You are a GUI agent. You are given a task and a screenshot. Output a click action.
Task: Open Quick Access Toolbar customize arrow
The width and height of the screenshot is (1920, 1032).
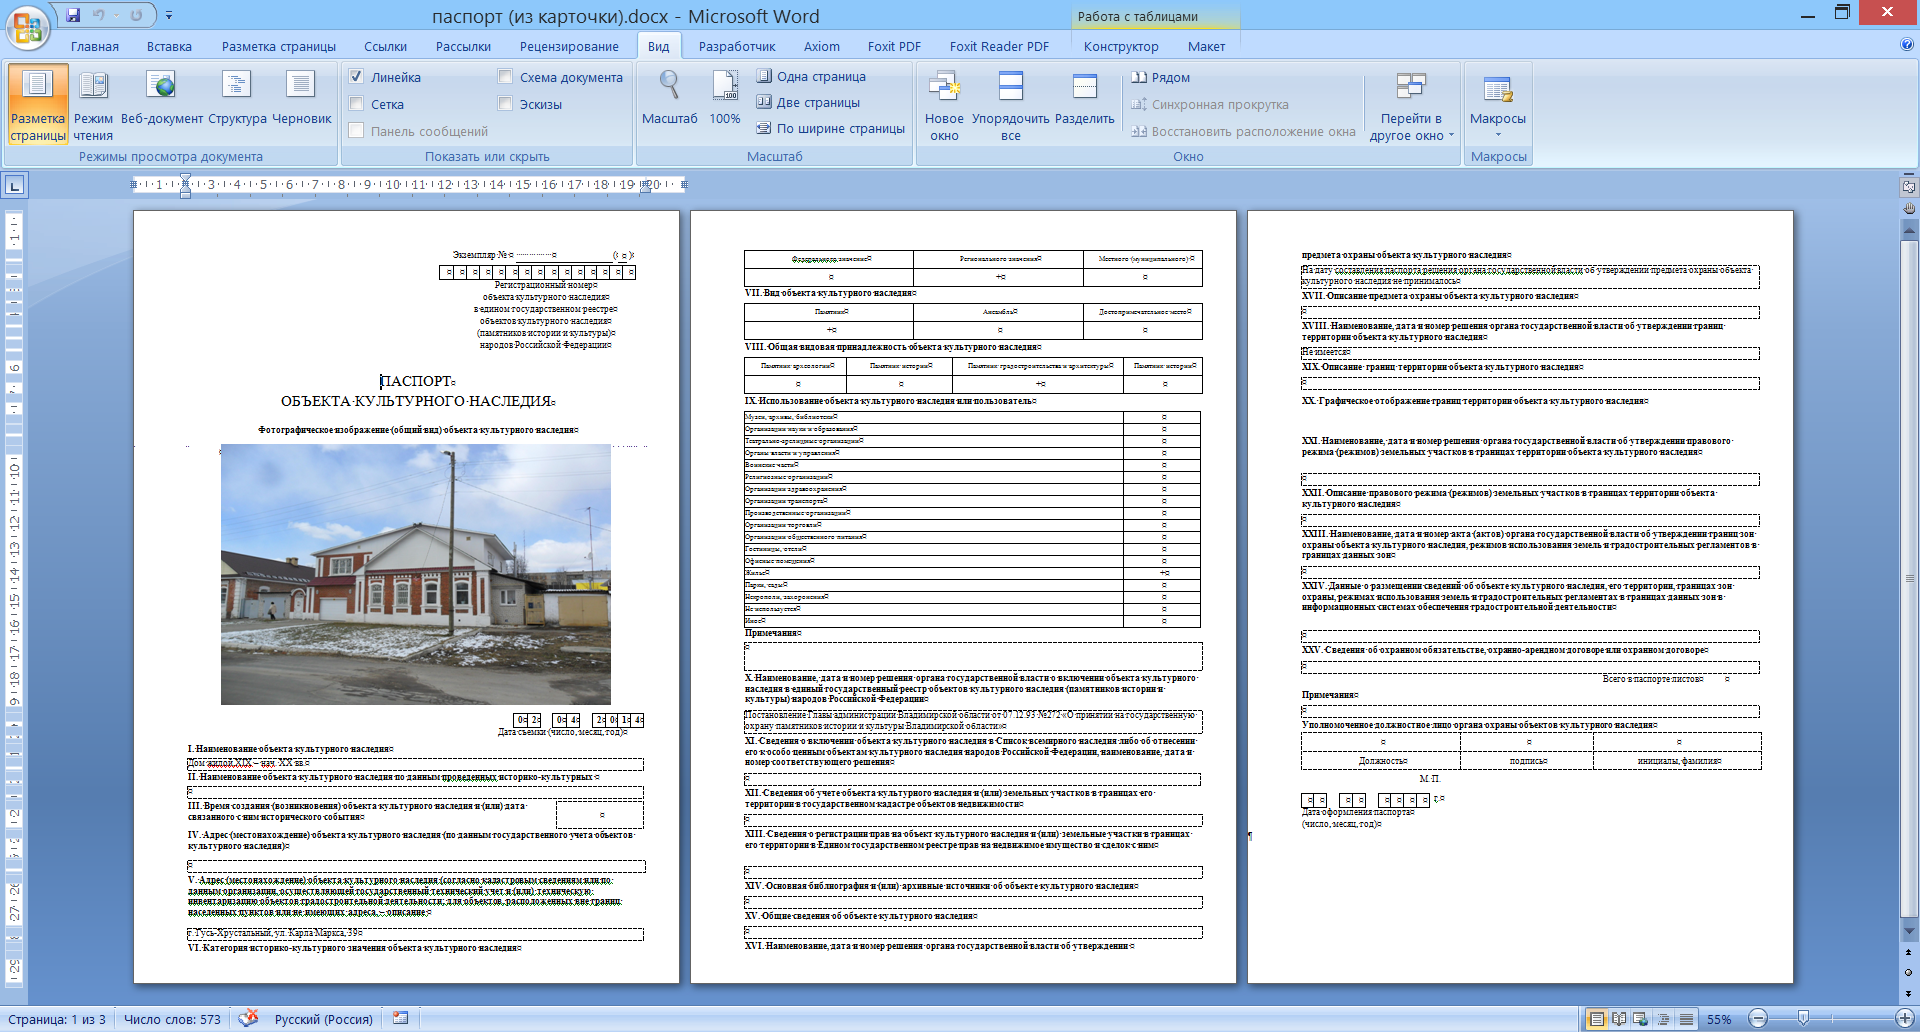169,16
